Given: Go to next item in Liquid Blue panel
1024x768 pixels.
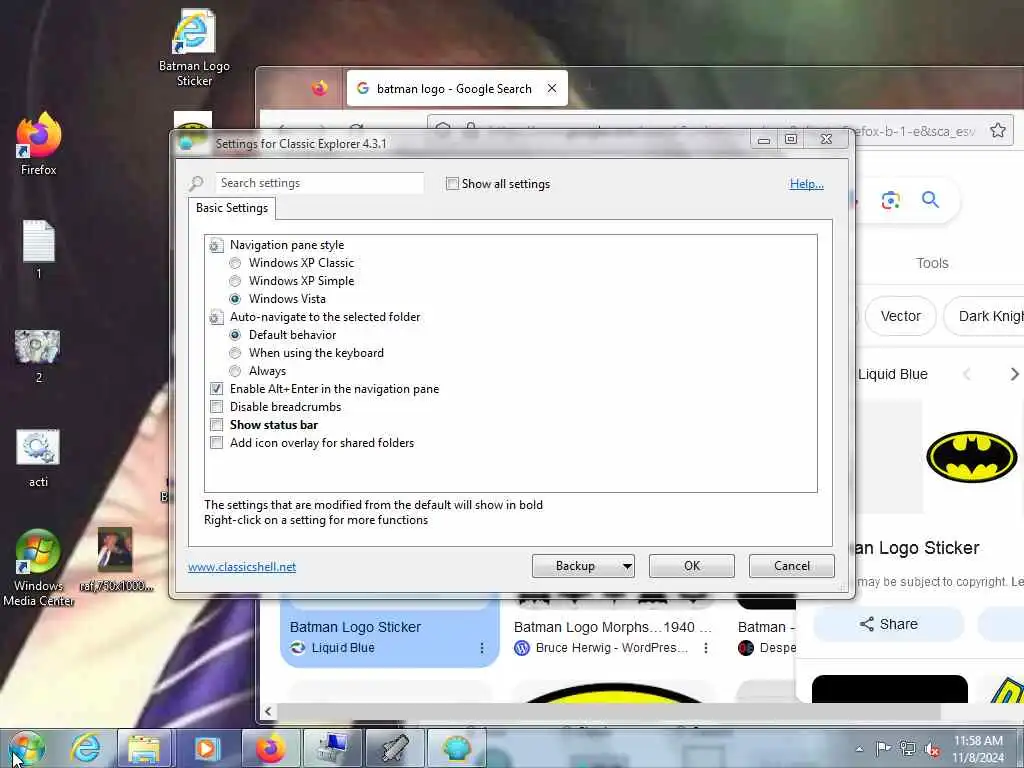Looking at the screenshot, I should coord(1014,374).
